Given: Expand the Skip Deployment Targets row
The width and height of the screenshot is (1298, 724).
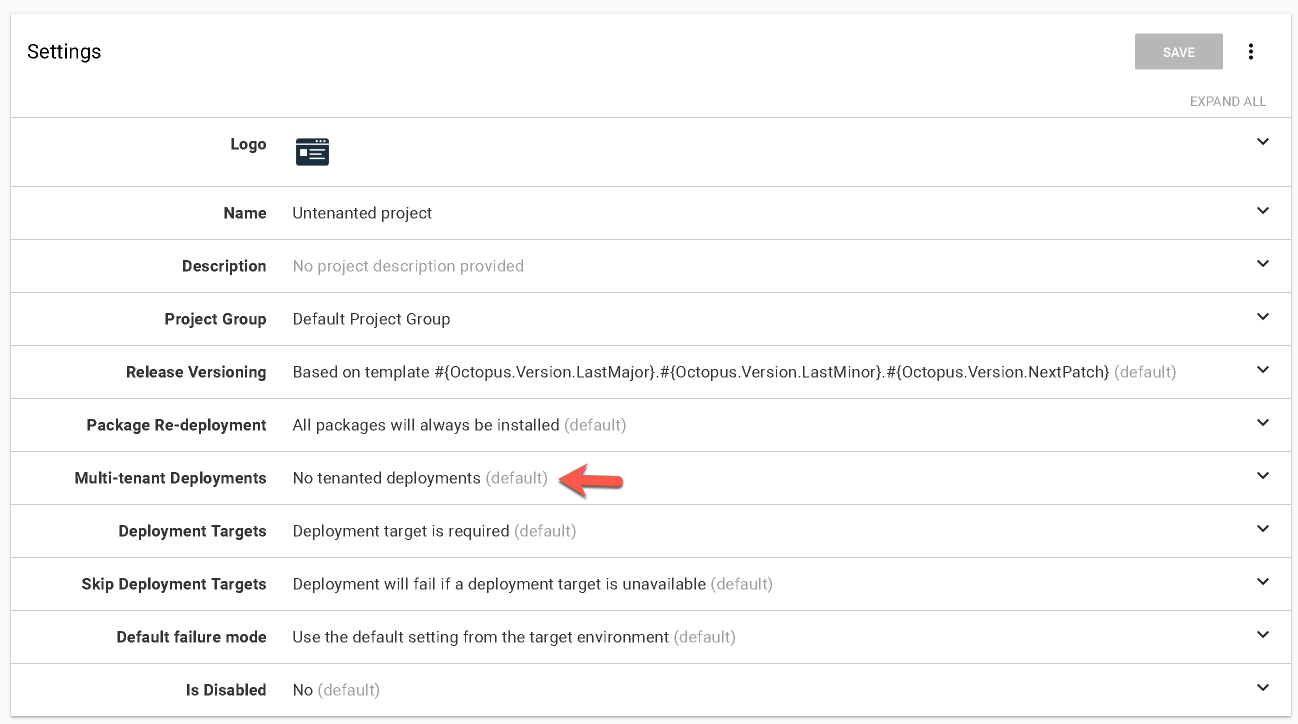Looking at the screenshot, I should [1262, 583].
